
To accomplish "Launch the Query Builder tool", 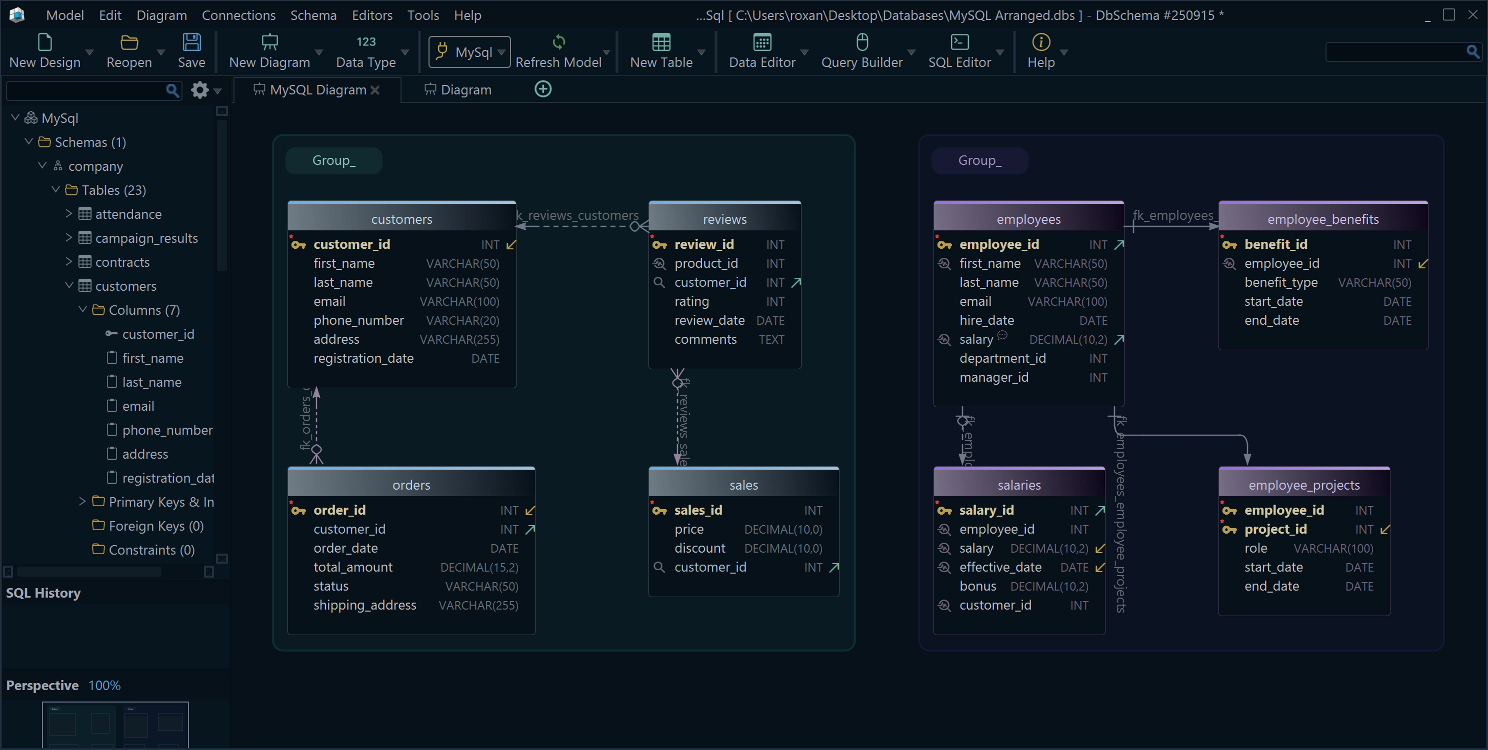I will pyautogui.click(x=862, y=43).
